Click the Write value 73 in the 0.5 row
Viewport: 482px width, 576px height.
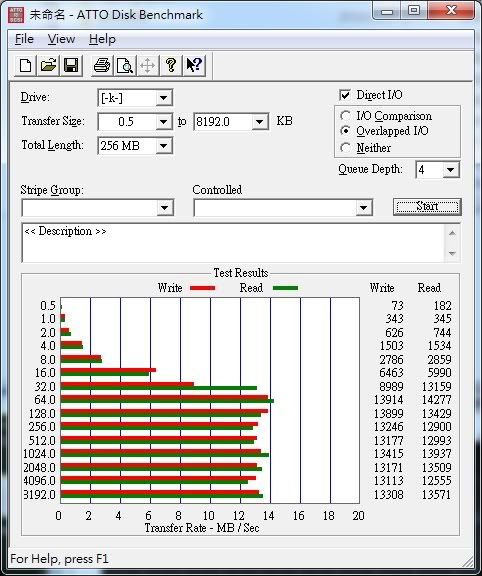click(x=397, y=306)
